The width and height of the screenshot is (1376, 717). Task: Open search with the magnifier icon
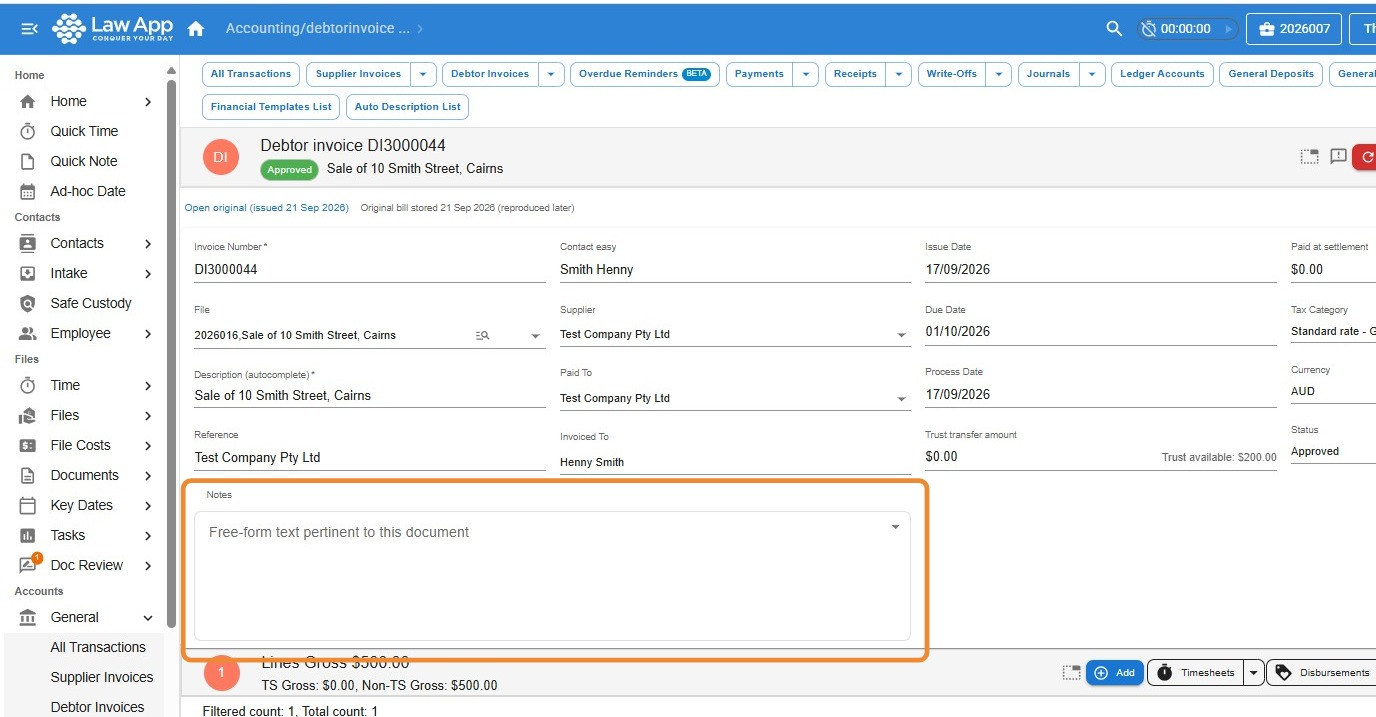(x=1114, y=29)
